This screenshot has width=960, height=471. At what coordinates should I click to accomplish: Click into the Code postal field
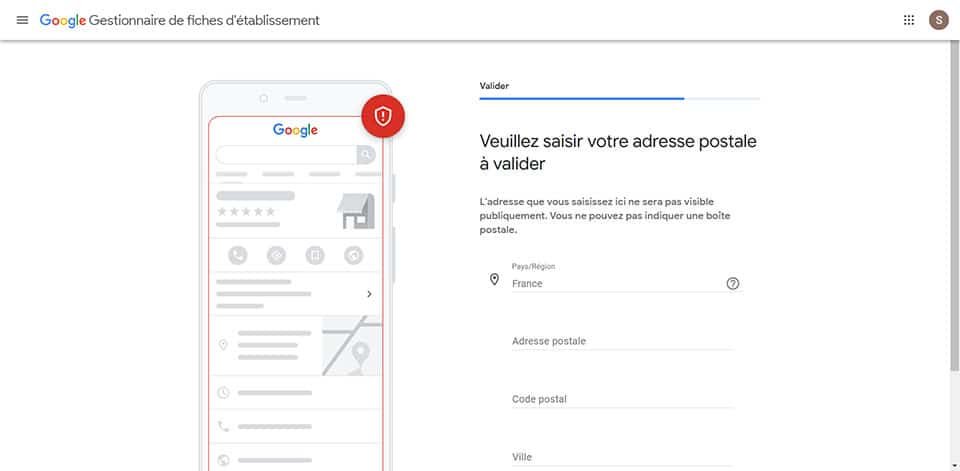tap(622, 399)
